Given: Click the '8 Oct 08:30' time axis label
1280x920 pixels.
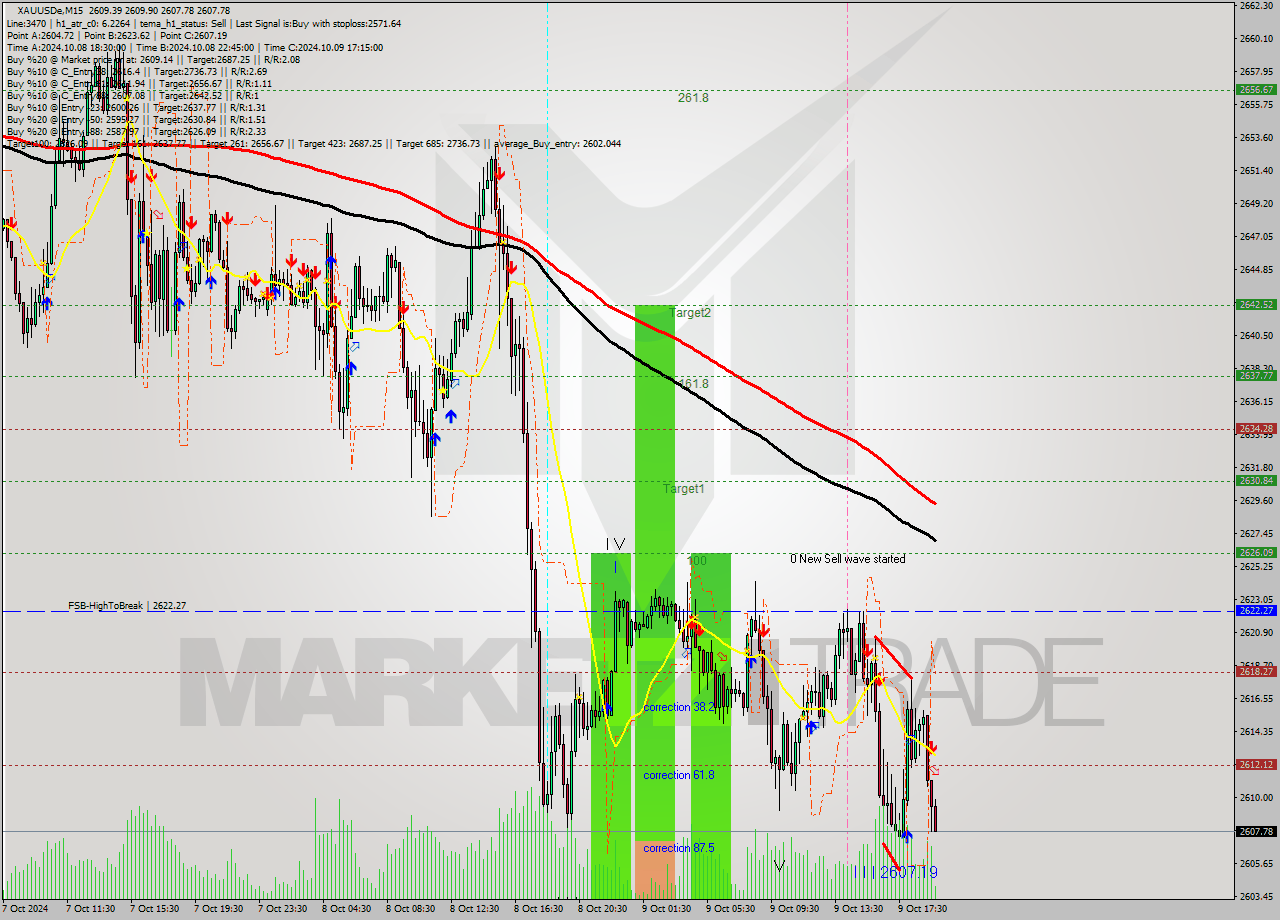Looking at the screenshot, I should click(x=411, y=909).
